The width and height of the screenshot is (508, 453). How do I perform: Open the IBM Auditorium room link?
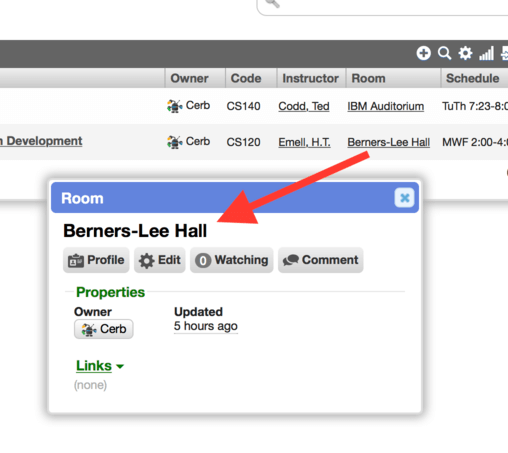(386, 106)
